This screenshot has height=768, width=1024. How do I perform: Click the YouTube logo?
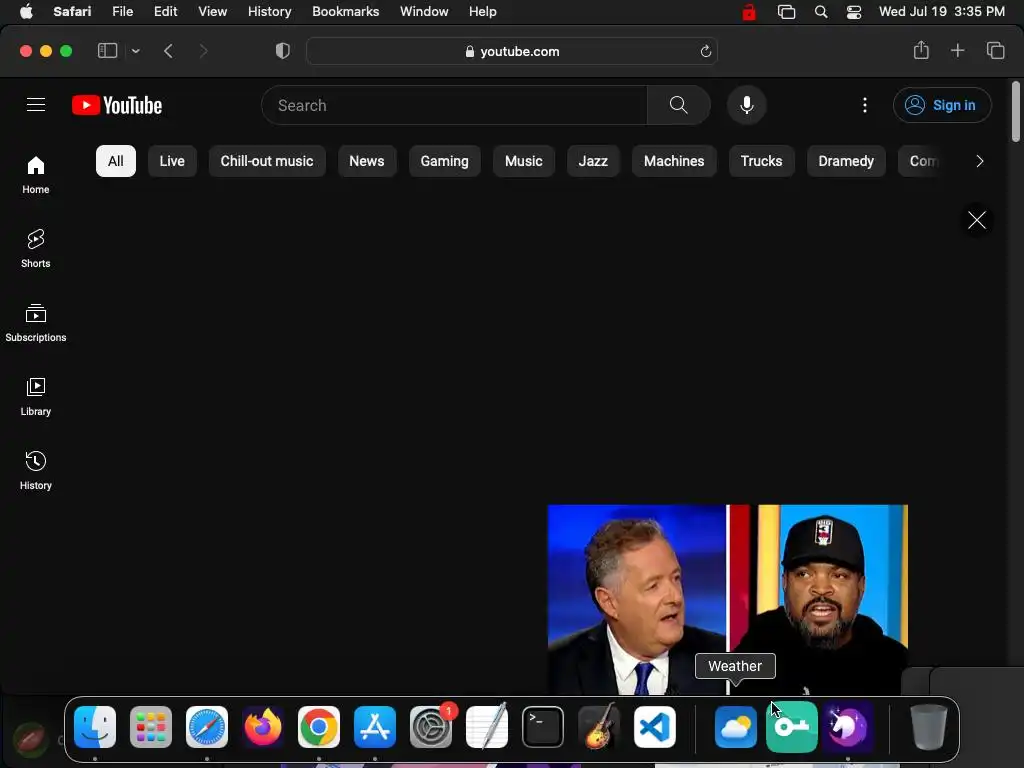117,105
